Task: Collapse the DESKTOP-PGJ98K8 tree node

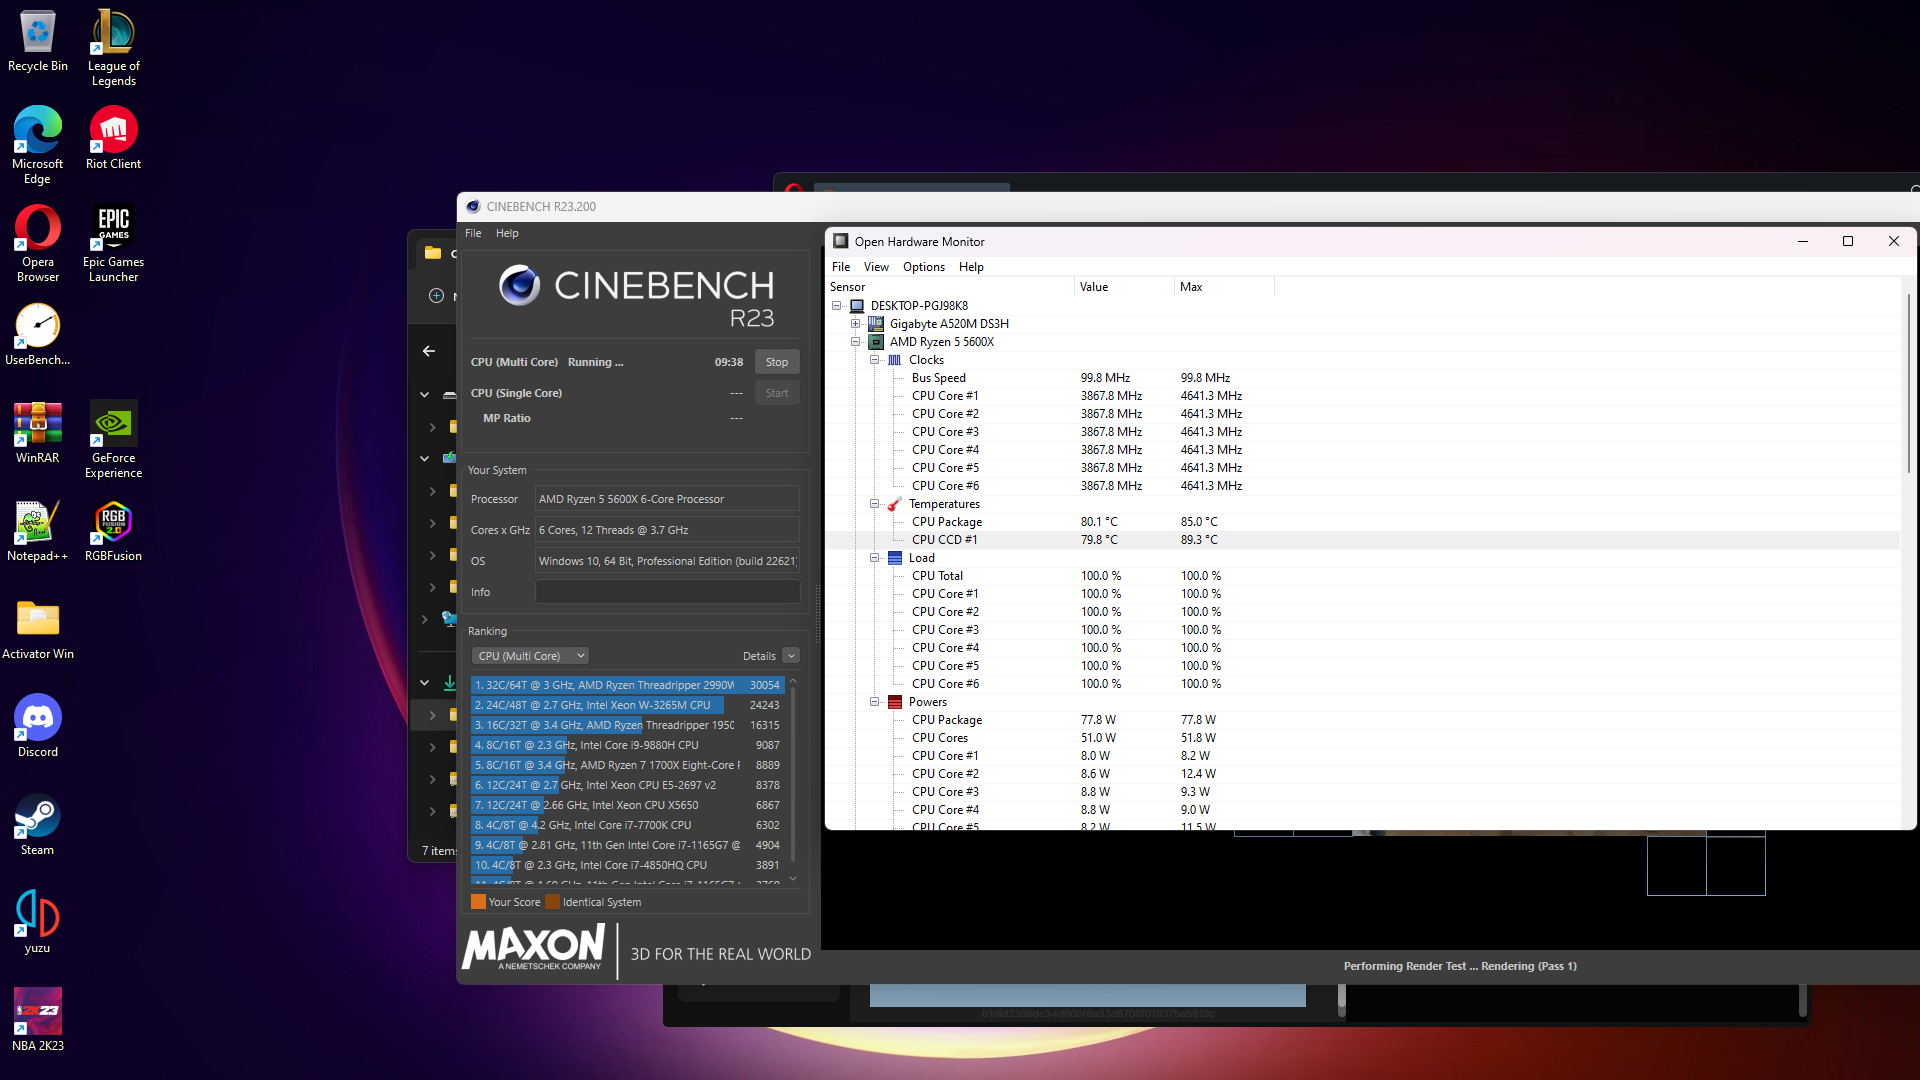Action: click(837, 306)
